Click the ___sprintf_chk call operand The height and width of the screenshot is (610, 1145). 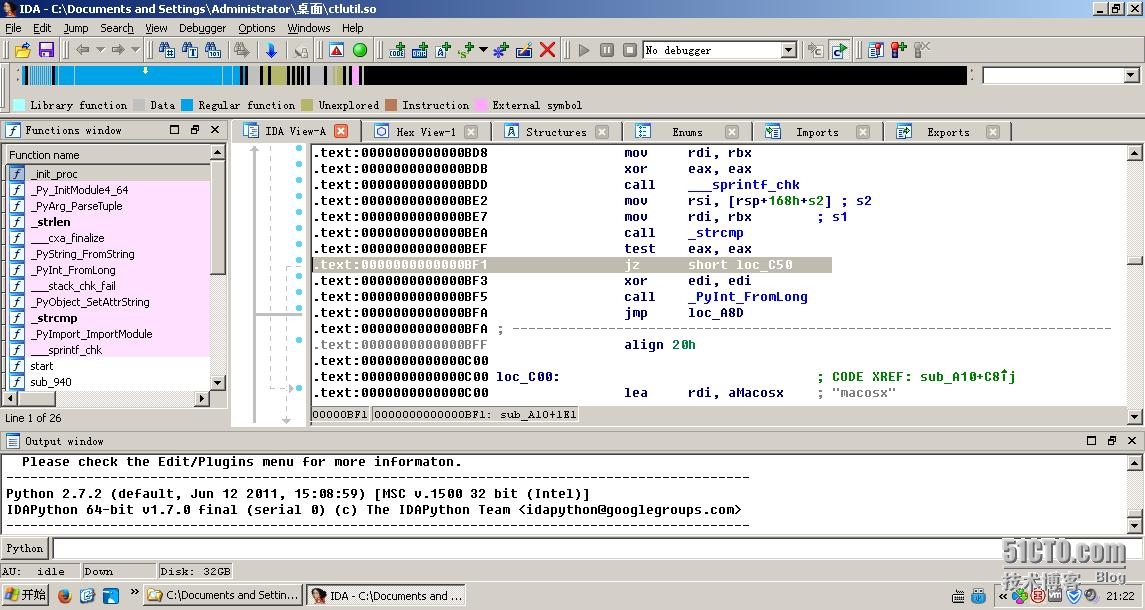743,185
